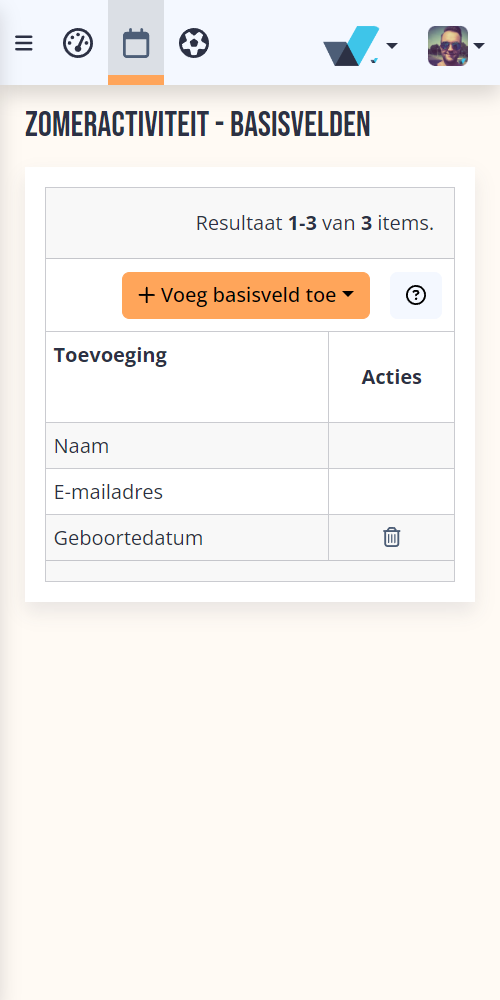Click the user avatar photo
Image resolution: width=500 pixels, height=1000 pixels.
(448, 45)
